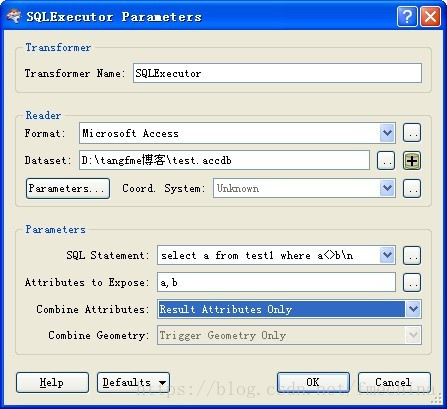Browse coordinate systems with ellipsis button
This screenshot has height=409, width=447.
[x=412, y=188]
